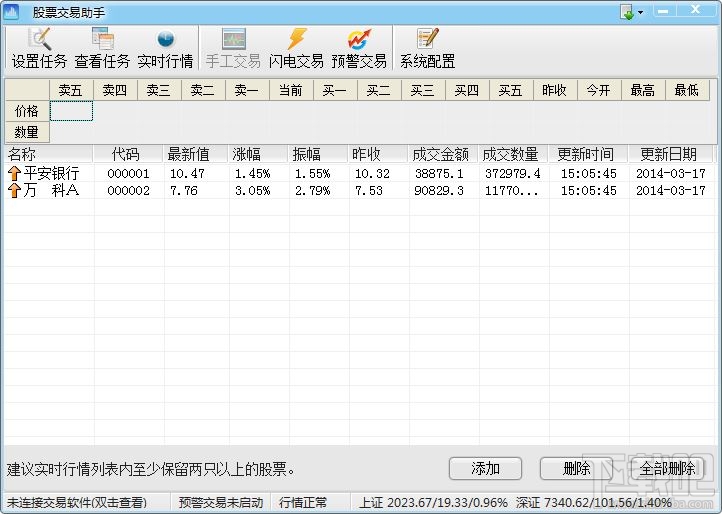
Task: Click turnover amount 90829.3
Action: [439, 191]
